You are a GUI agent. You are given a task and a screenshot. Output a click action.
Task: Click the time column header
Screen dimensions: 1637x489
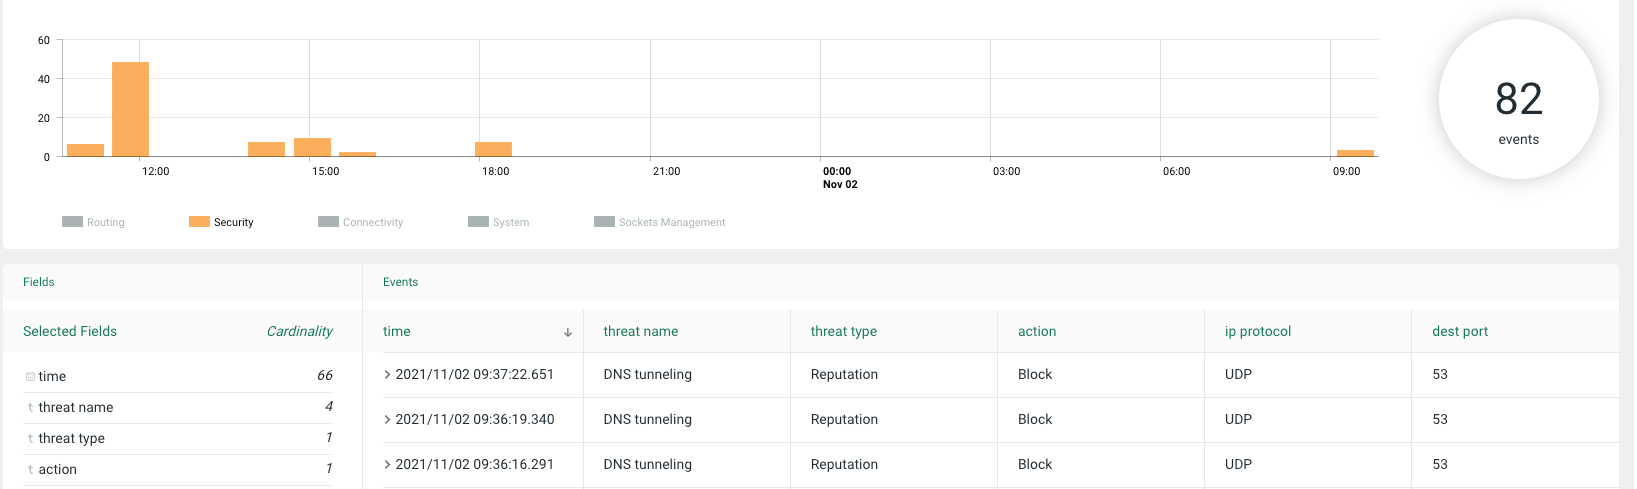(397, 331)
